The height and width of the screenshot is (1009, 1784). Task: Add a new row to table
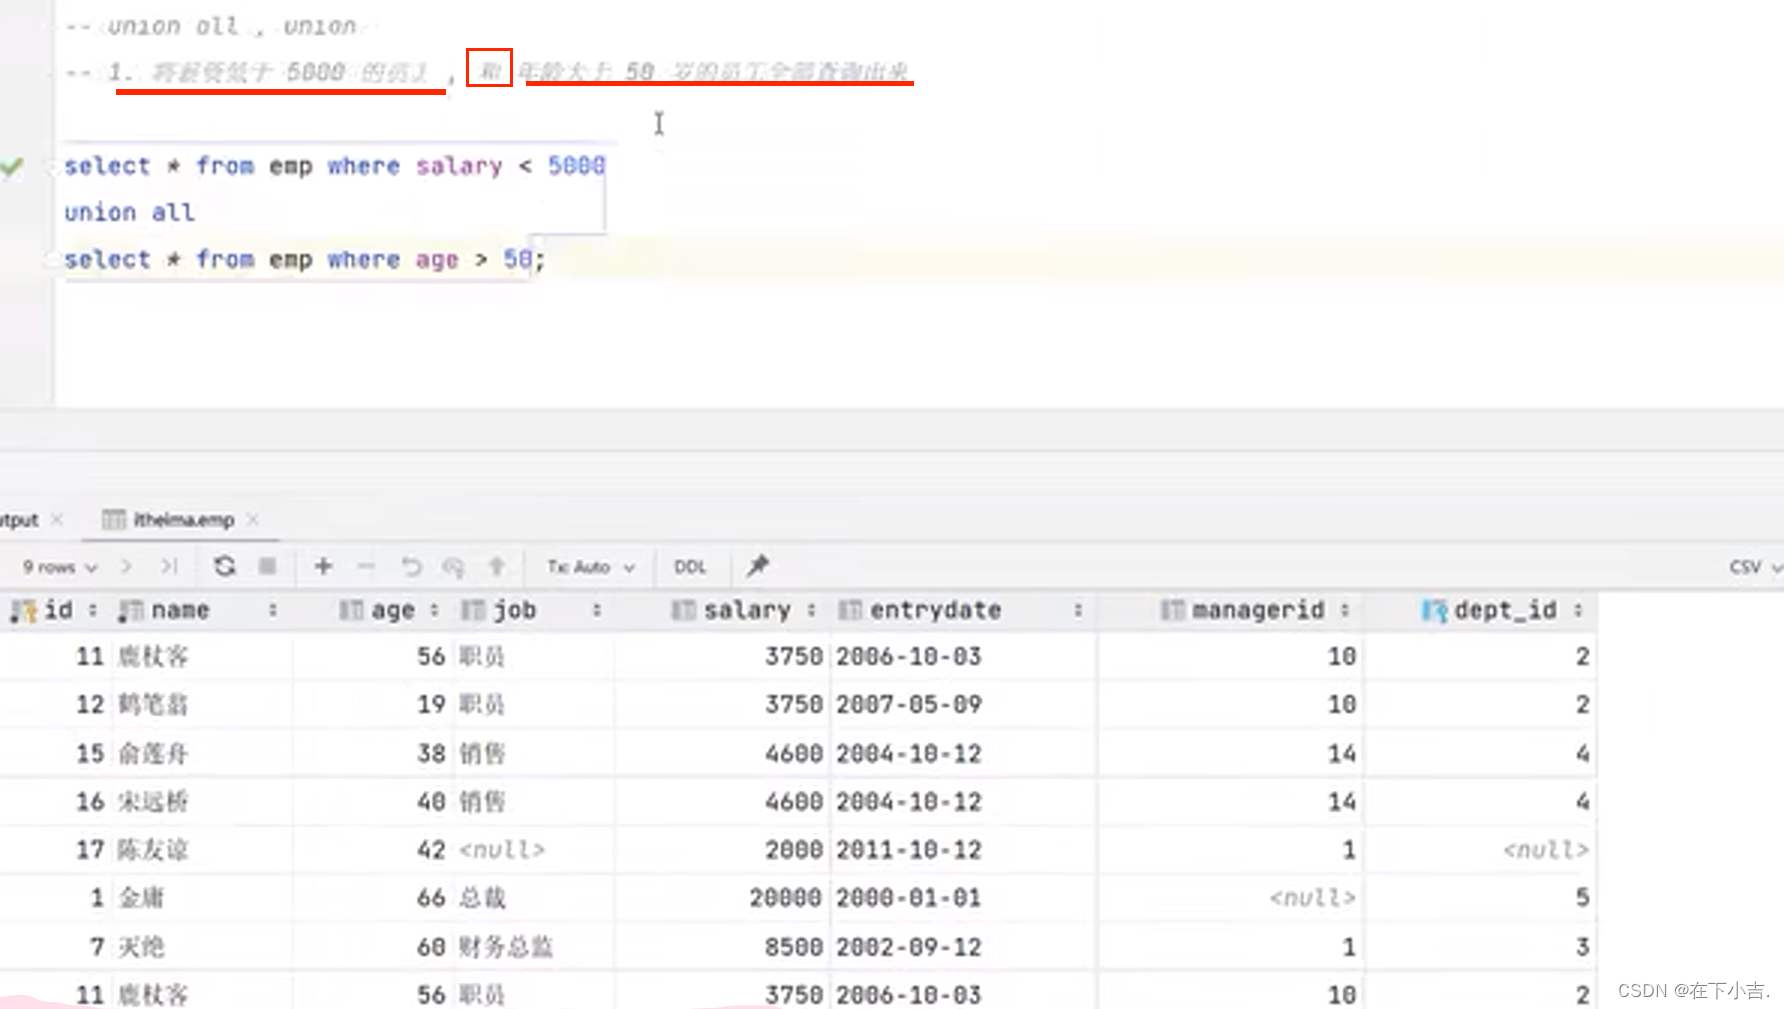[323, 566]
